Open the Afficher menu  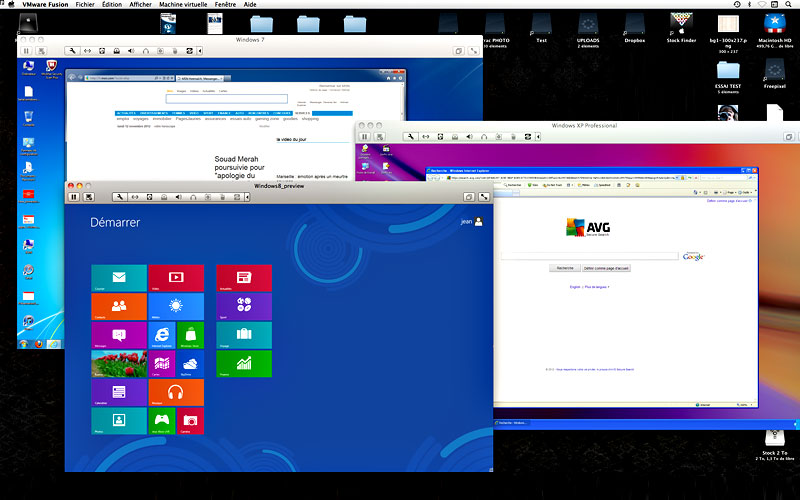coord(140,4)
